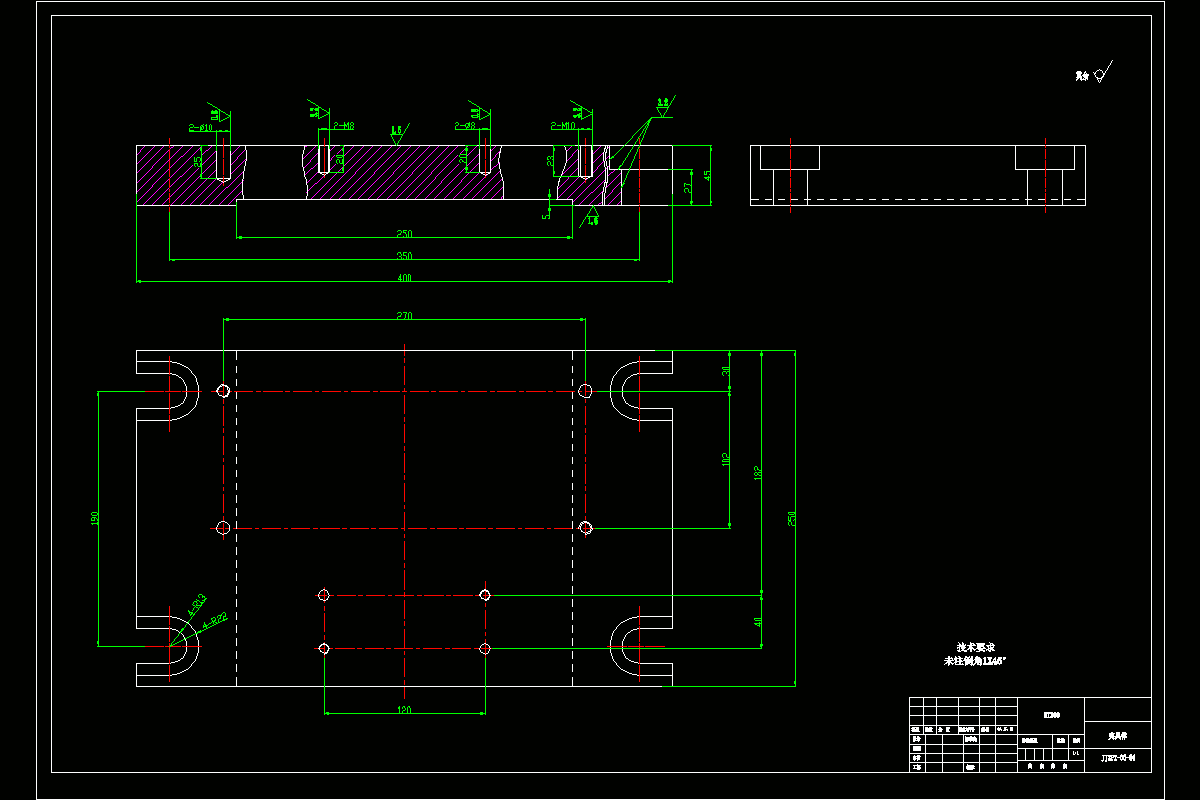Select the 190 vertical dimension text
This screenshot has width=1200, height=800.
(94, 519)
